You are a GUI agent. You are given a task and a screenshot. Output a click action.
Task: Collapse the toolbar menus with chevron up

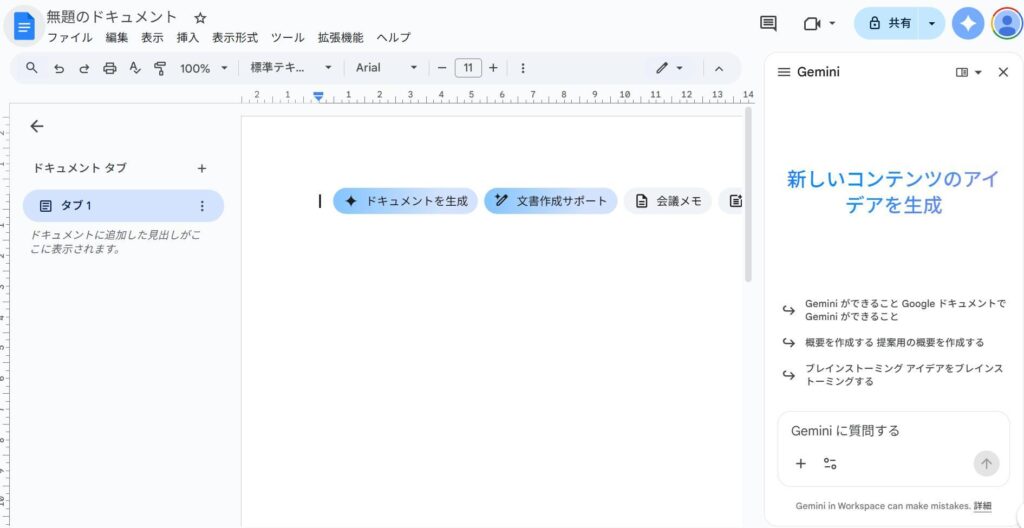tap(719, 68)
